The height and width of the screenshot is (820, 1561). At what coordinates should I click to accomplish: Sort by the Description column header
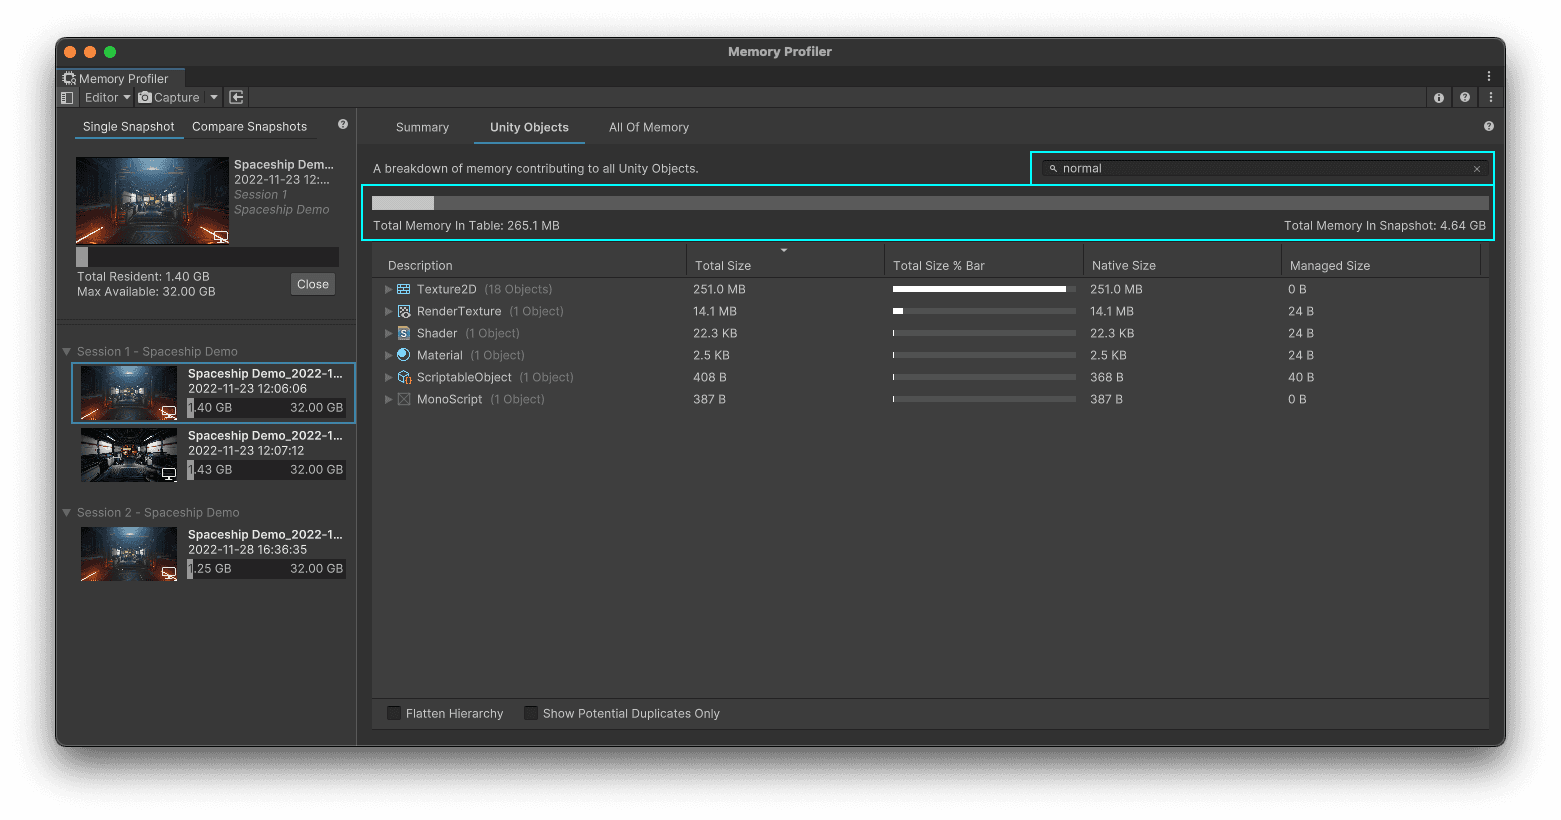coord(420,265)
